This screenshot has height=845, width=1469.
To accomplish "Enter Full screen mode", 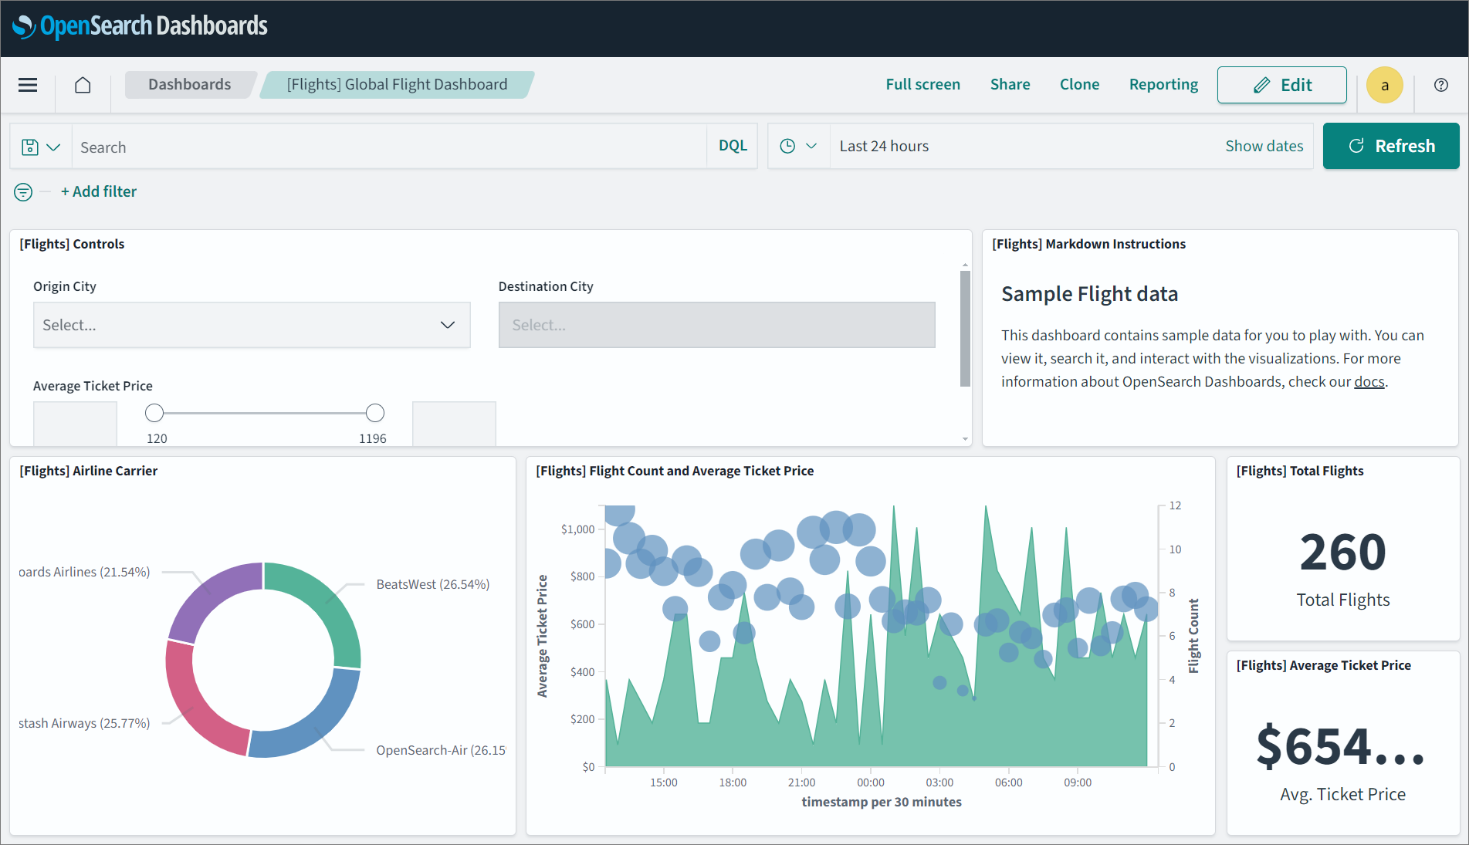I will (923, 85).
